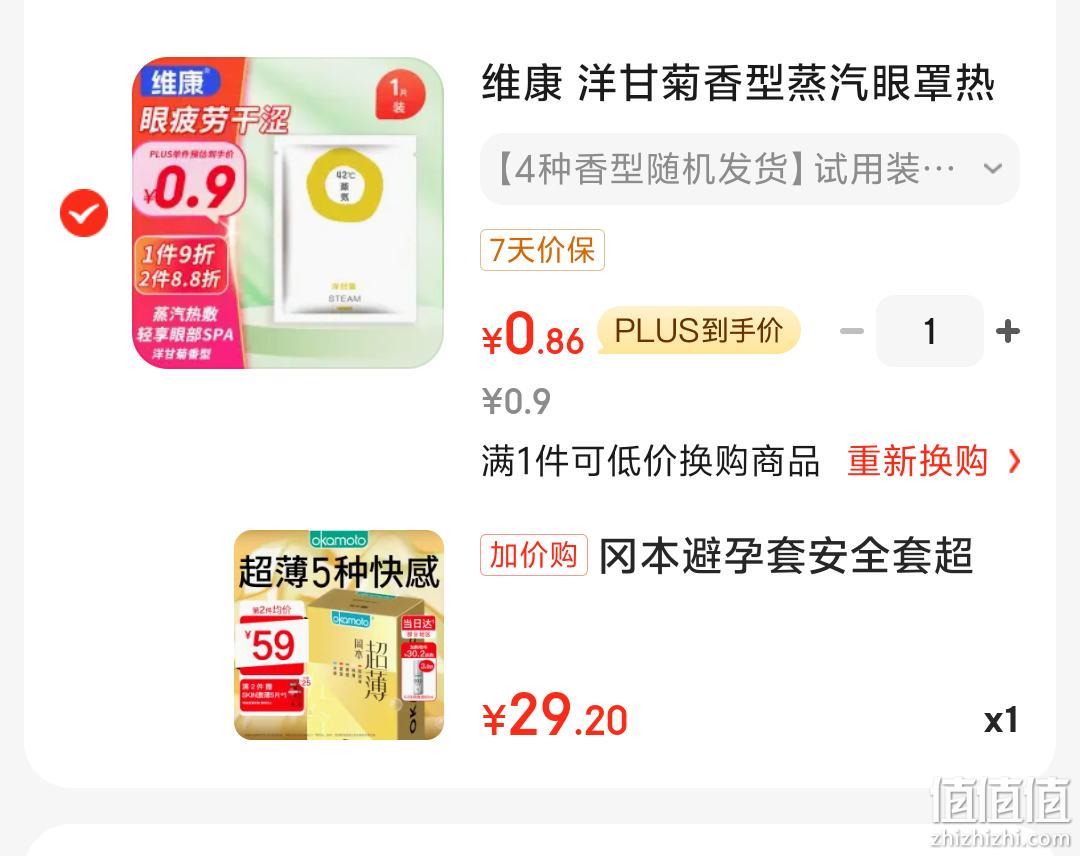This screenshot has width=1080, height=856.
Task: Tap the ¥0.86 PLUS price
Action: [533, 334]
